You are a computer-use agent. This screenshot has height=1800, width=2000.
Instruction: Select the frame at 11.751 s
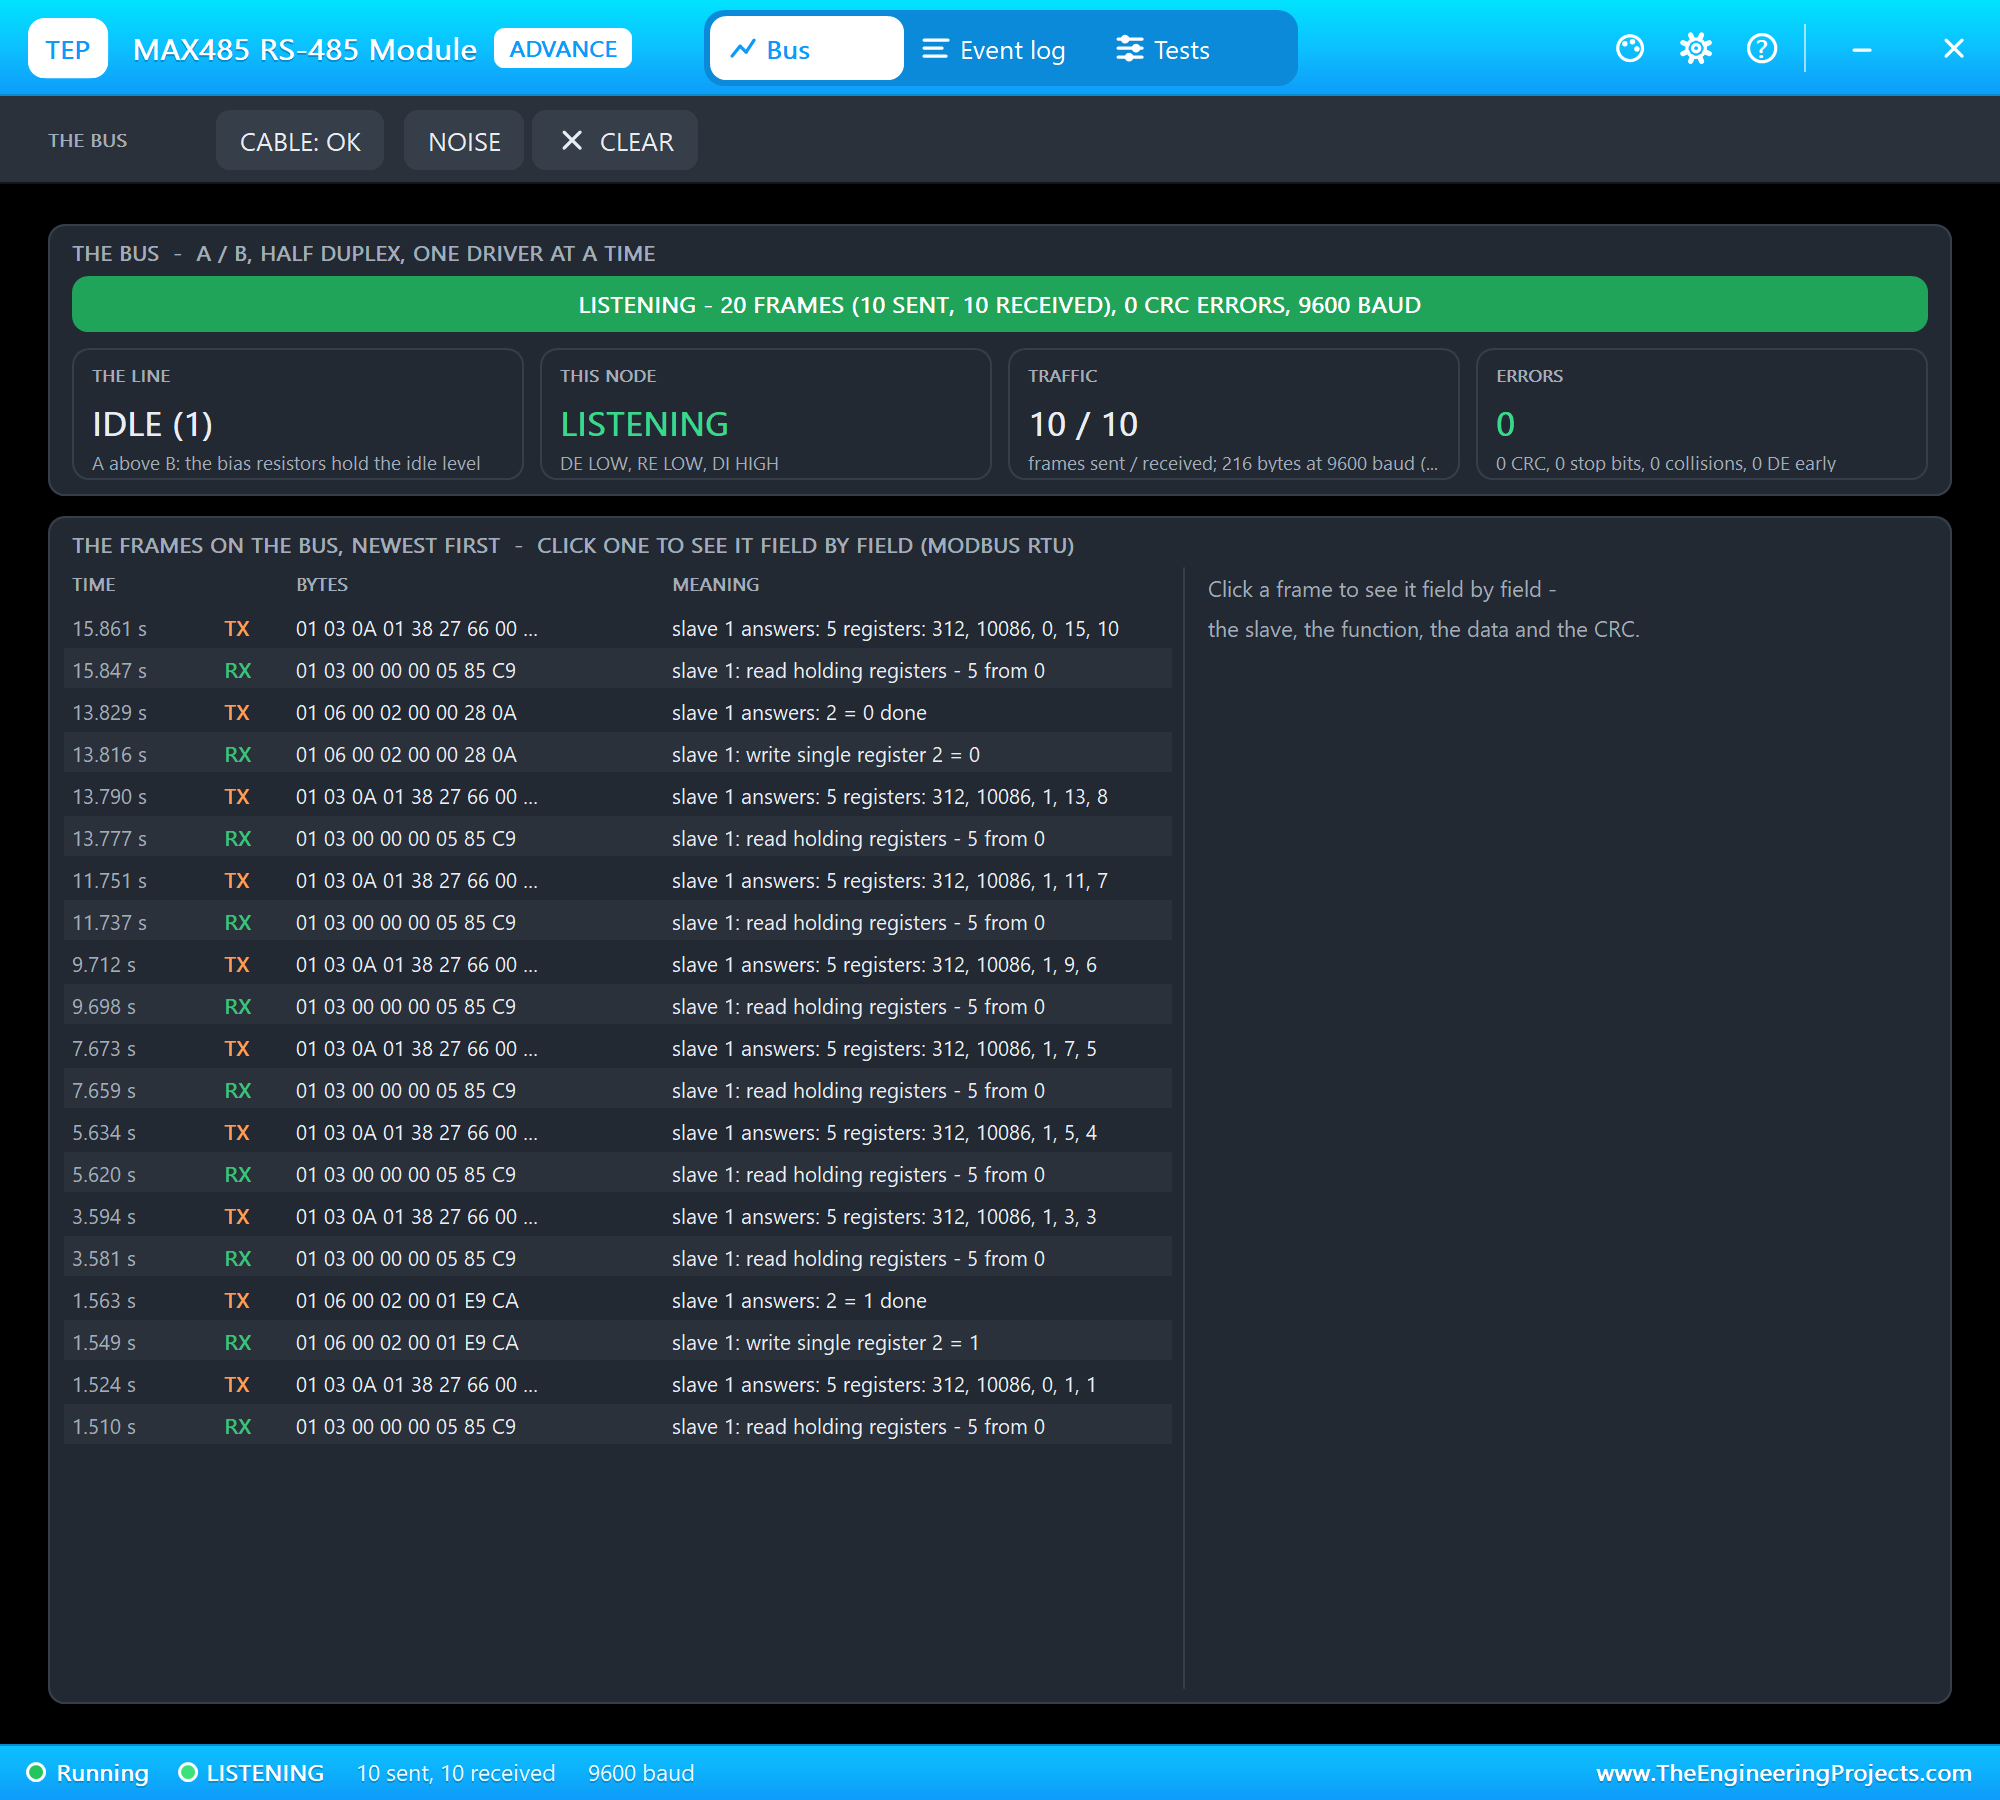(x=618, y=881)
